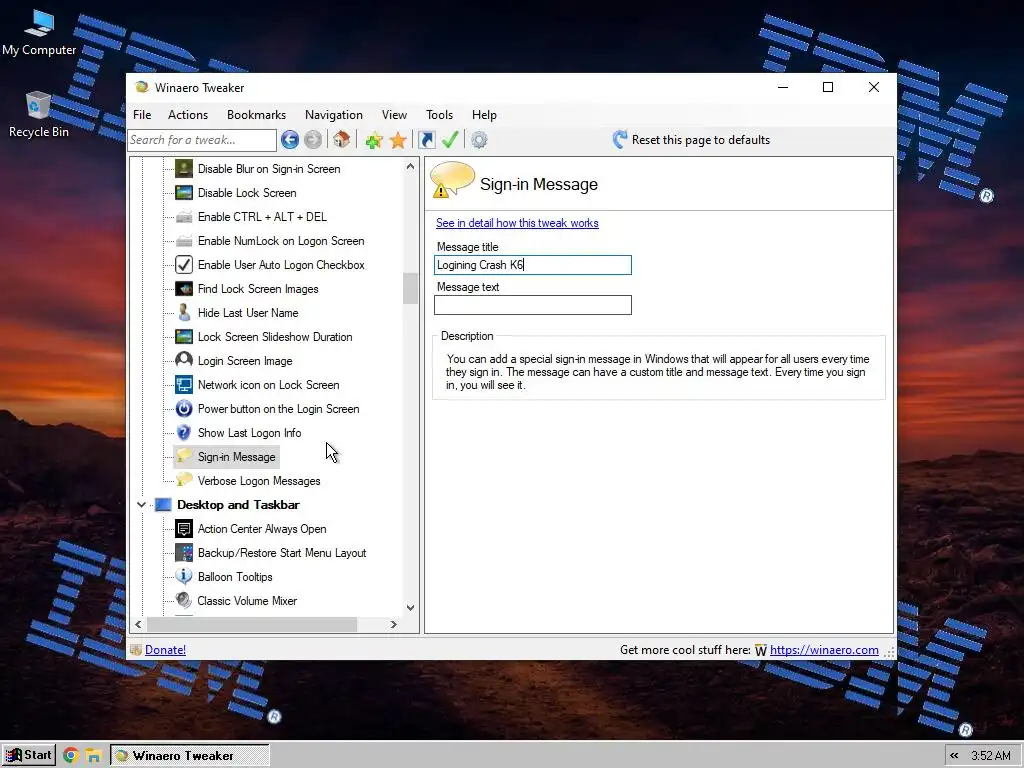Click the empty Message text field
Viewport: 1024px width, 768px height.
click(533, 305)
